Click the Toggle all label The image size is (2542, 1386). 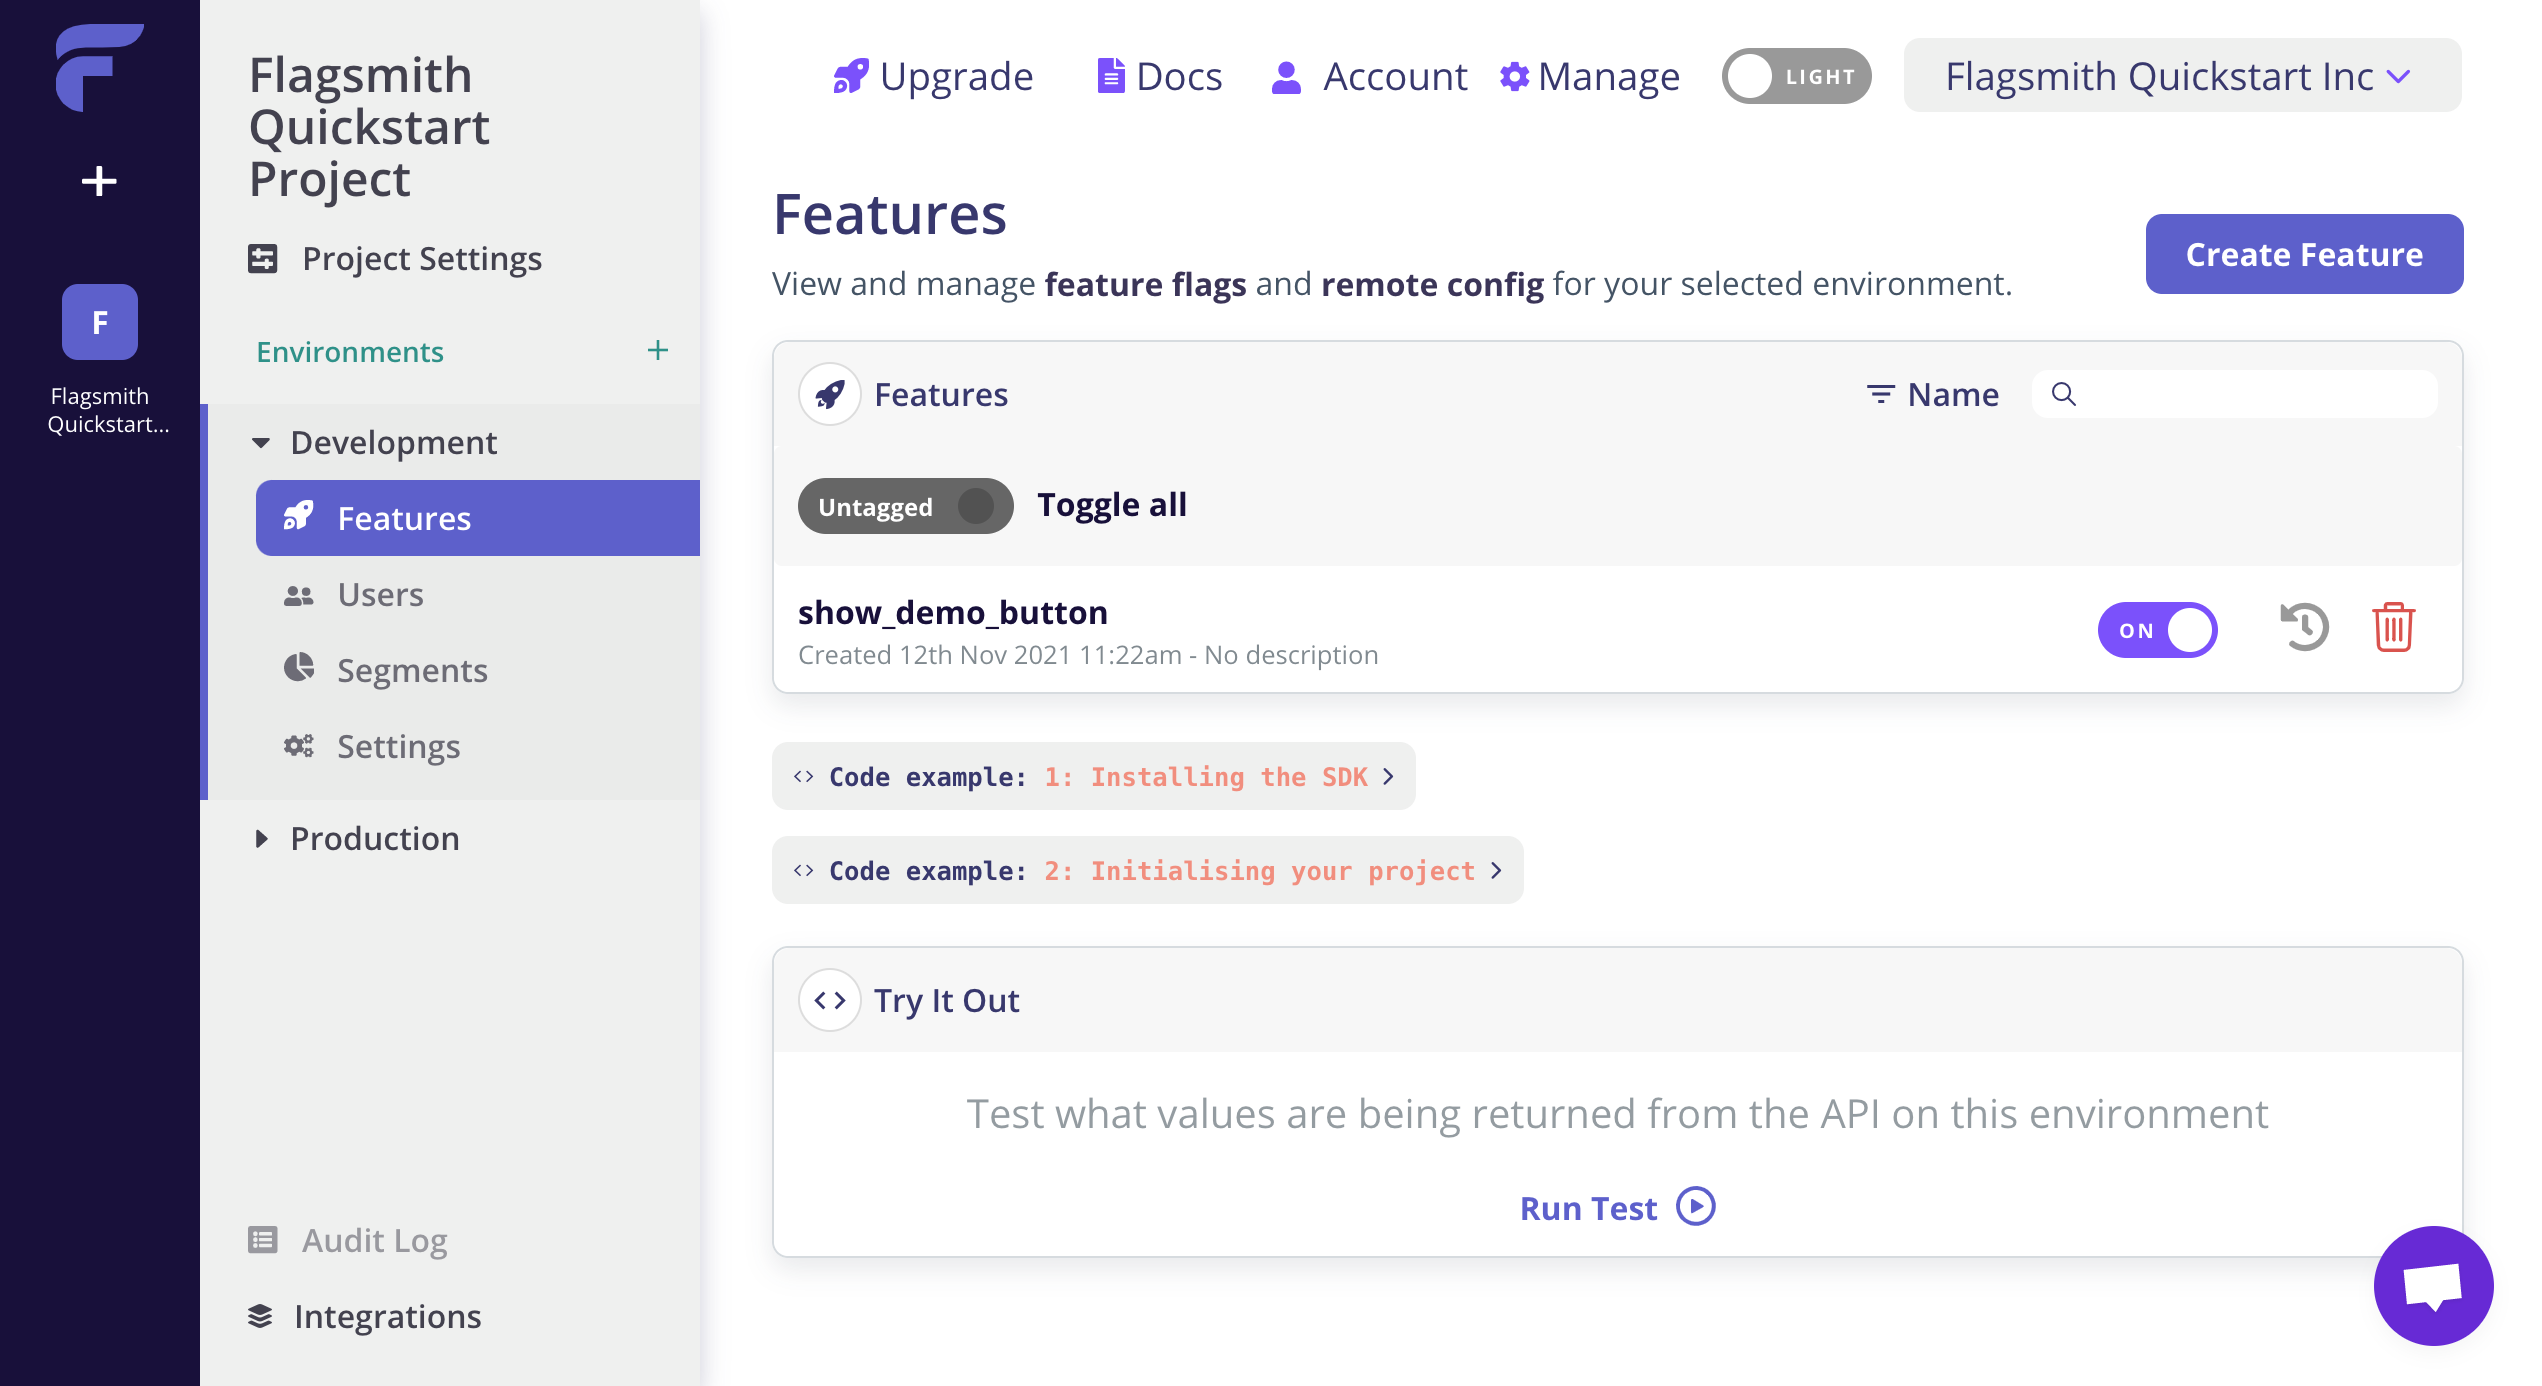coord(1112,505)
